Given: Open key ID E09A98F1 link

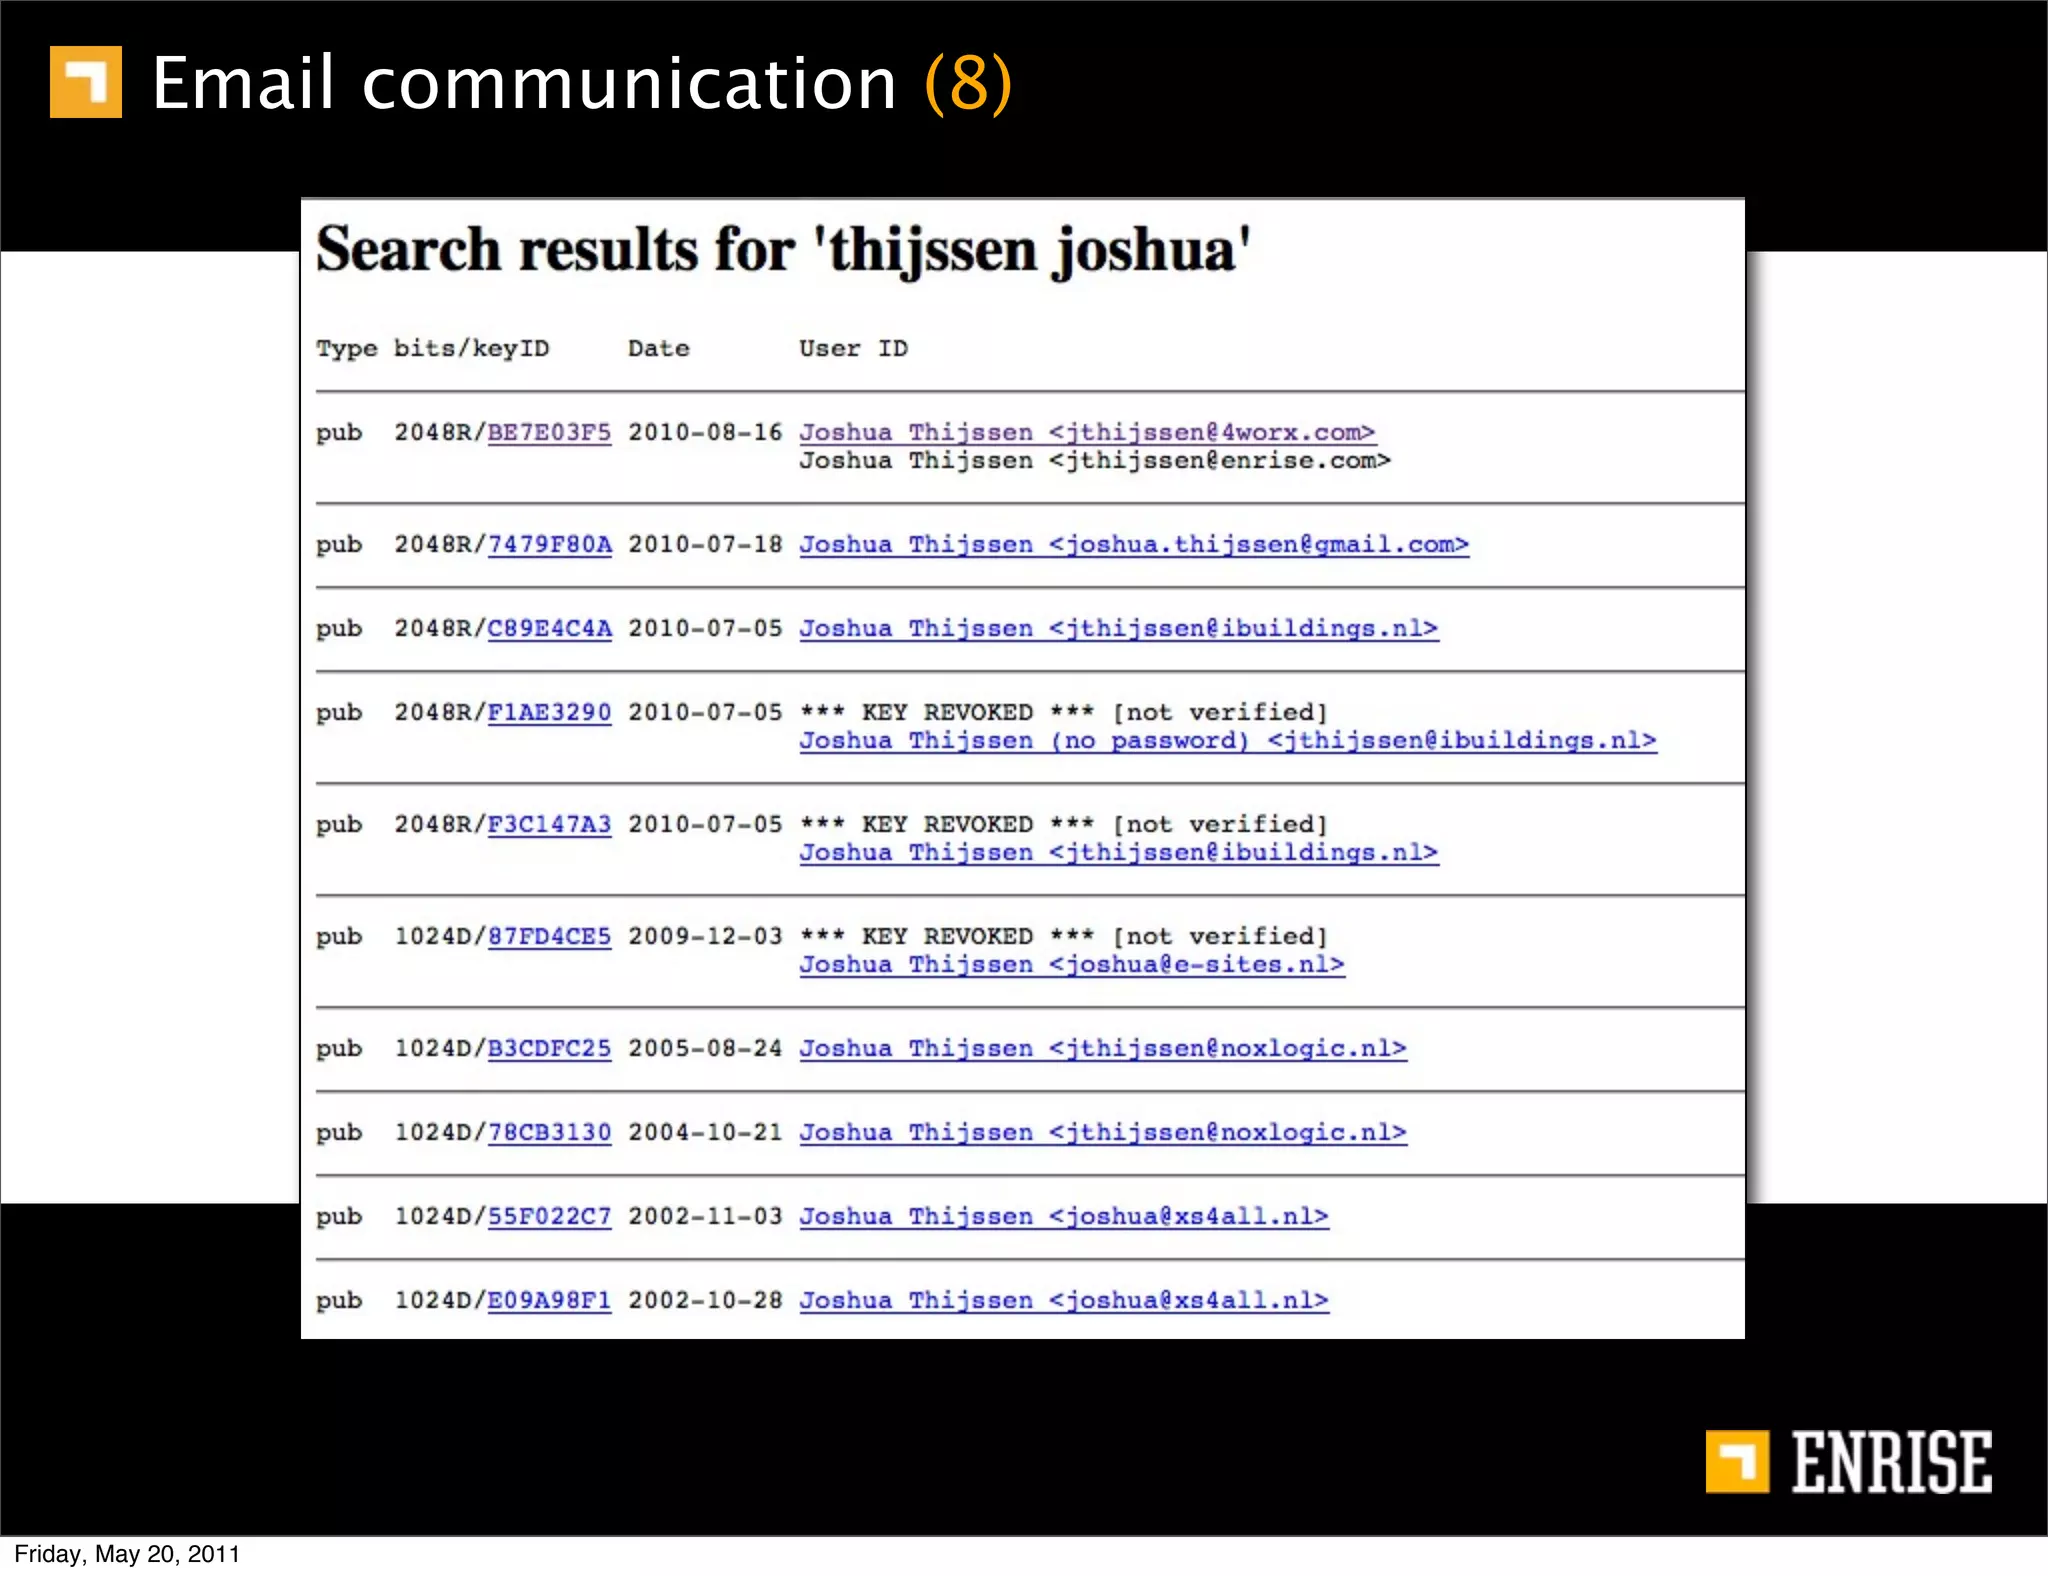Looking at the screenshot, I should click(x=549, y=1300).
